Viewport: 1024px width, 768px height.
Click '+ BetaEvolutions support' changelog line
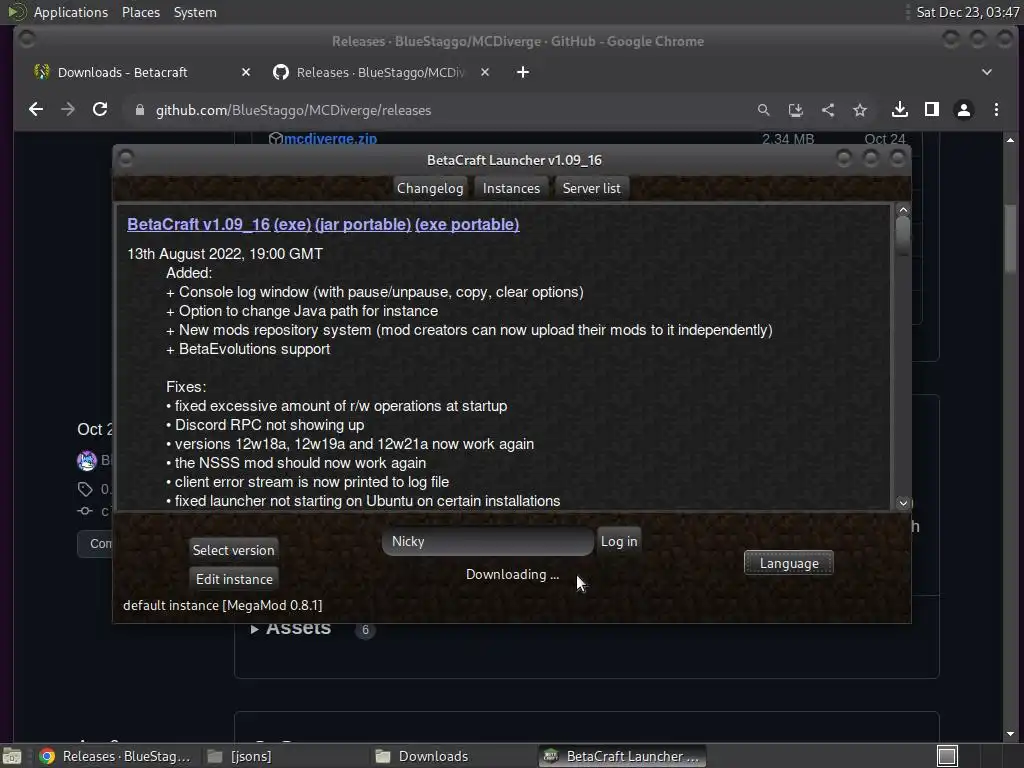248,349
